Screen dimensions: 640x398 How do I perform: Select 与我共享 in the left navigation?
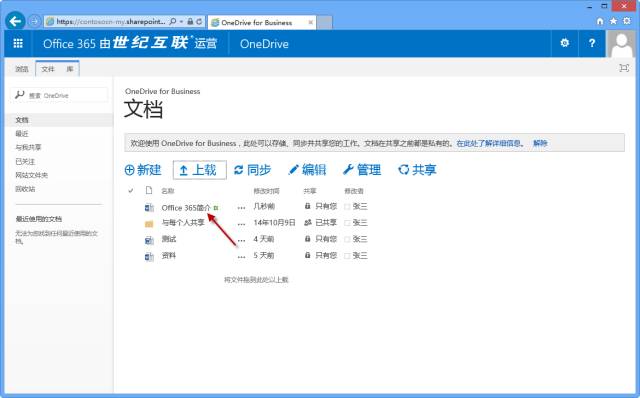pos(28,147)
